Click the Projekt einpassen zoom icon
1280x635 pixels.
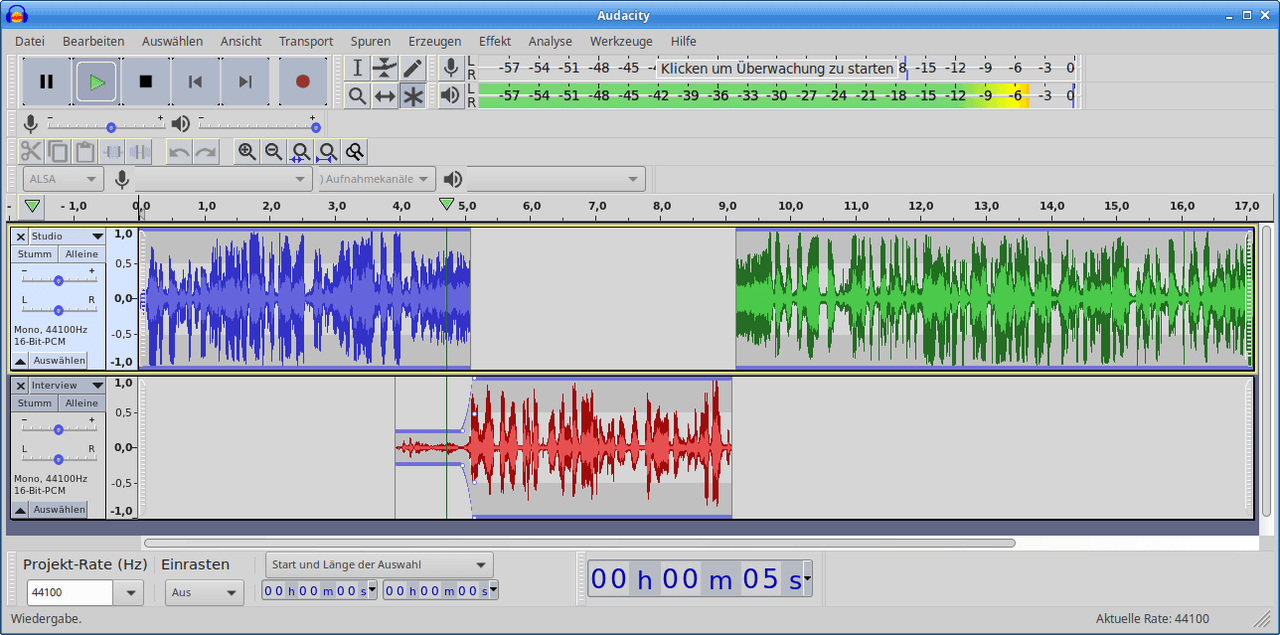[x=327, y=151]
